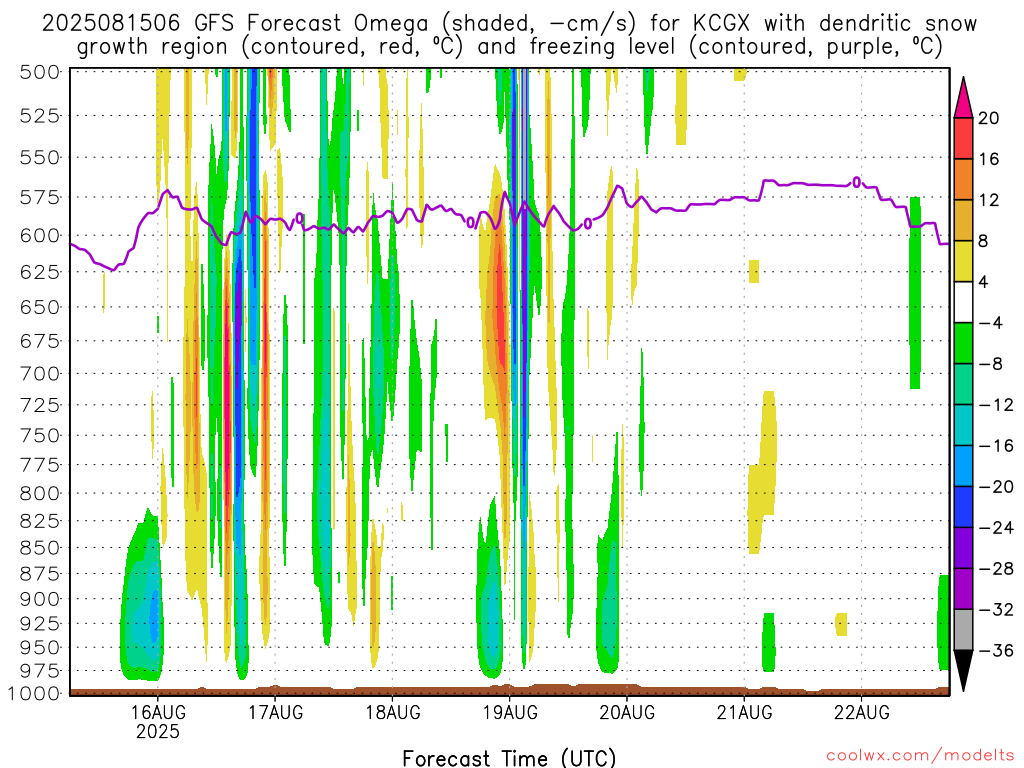Image resolution: width=1024 pixels, height=768 pixels.
Task: Click the 700 pressure level label
Action: 40,374
